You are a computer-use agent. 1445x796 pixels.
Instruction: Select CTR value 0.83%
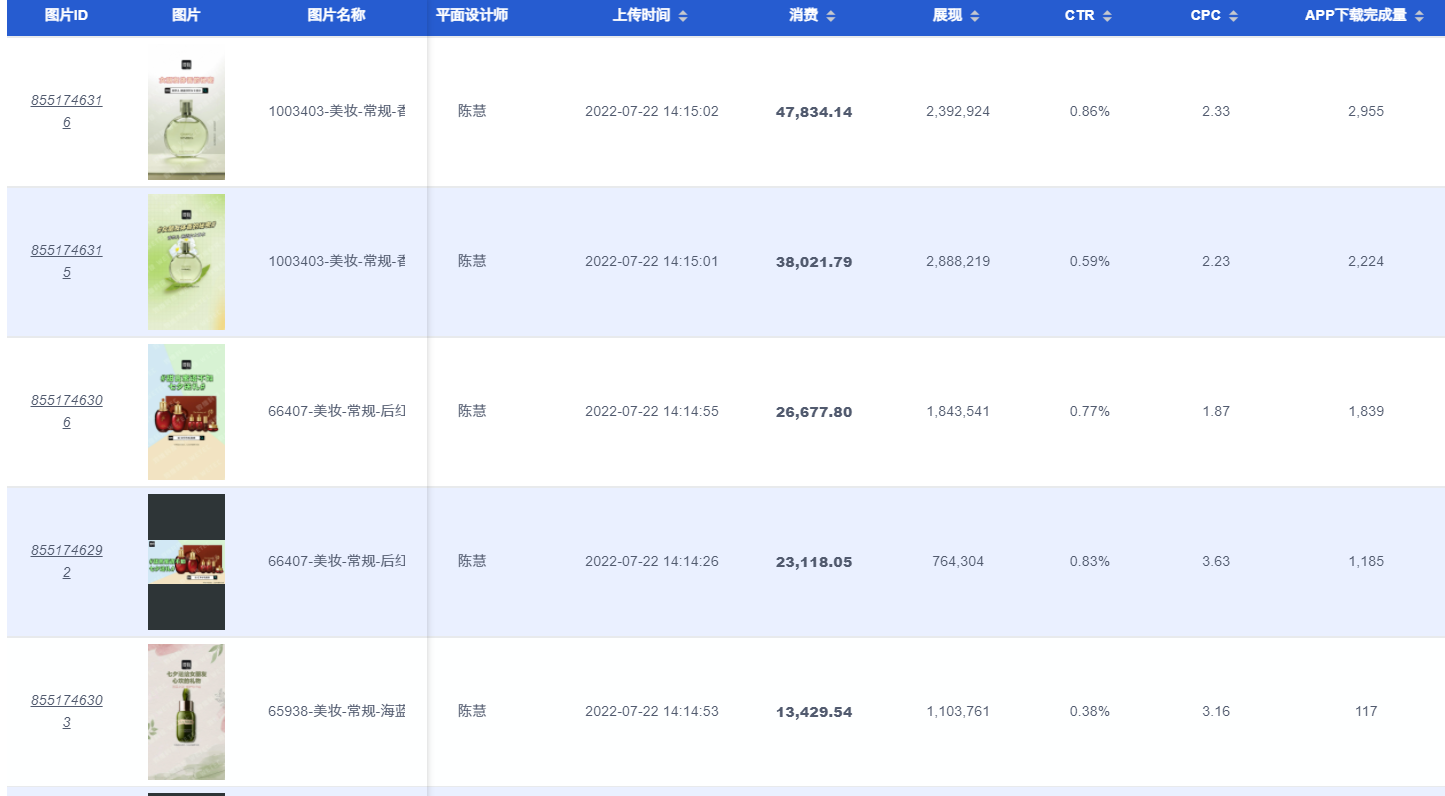pos(1090,561)
